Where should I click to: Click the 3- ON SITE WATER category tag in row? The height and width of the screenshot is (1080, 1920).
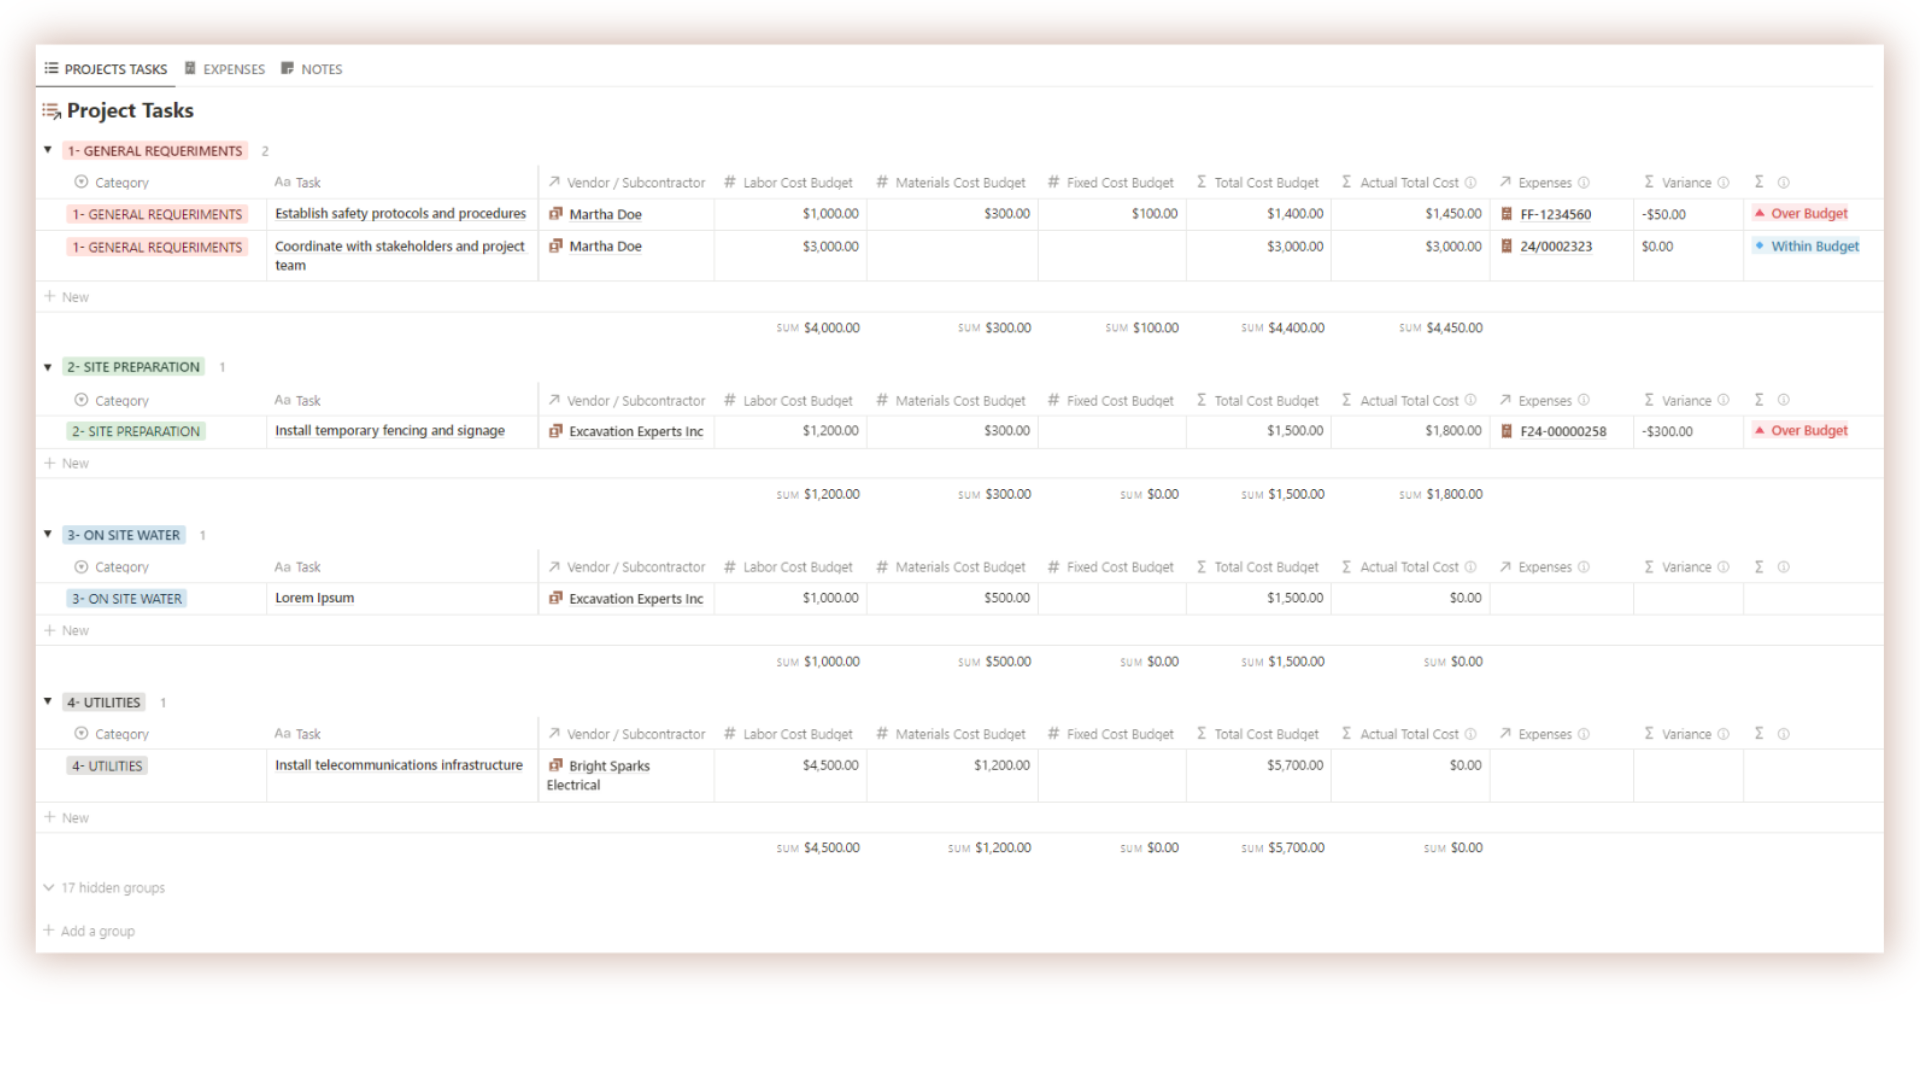click(127, 599)
